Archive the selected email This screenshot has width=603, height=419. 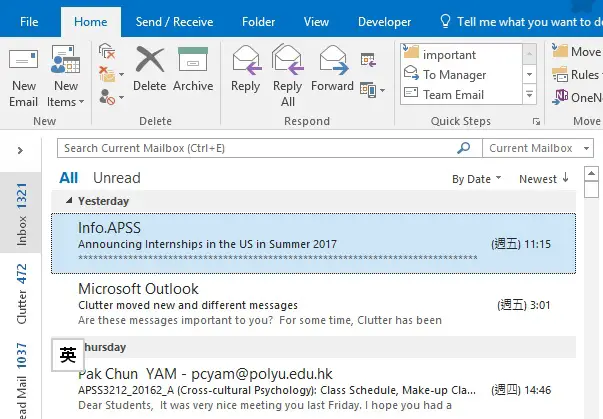tap(193, 69)
